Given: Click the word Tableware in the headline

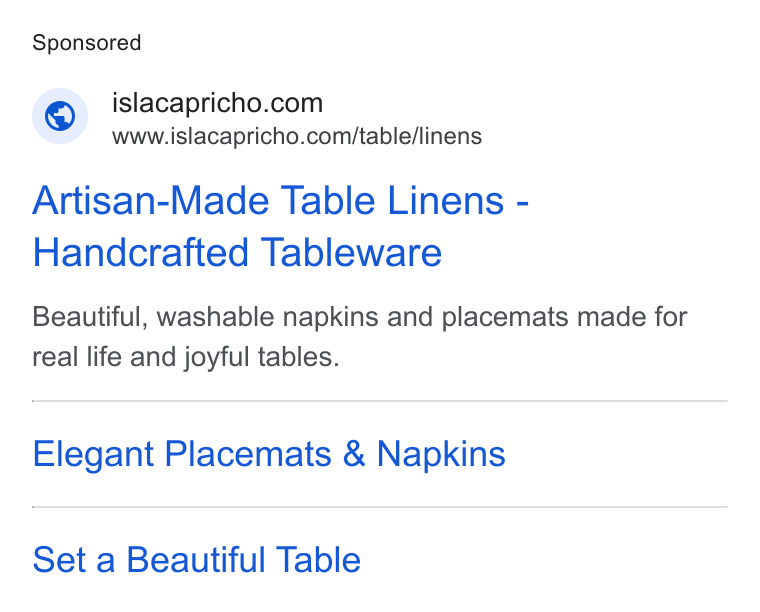Looking at the screenshot, I should [351, 252].
